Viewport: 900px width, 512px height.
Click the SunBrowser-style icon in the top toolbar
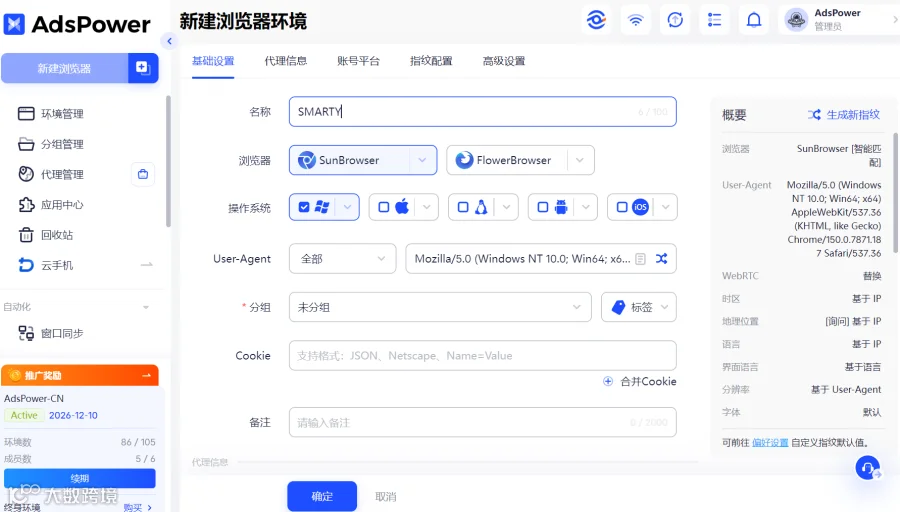tap(596, 20)
